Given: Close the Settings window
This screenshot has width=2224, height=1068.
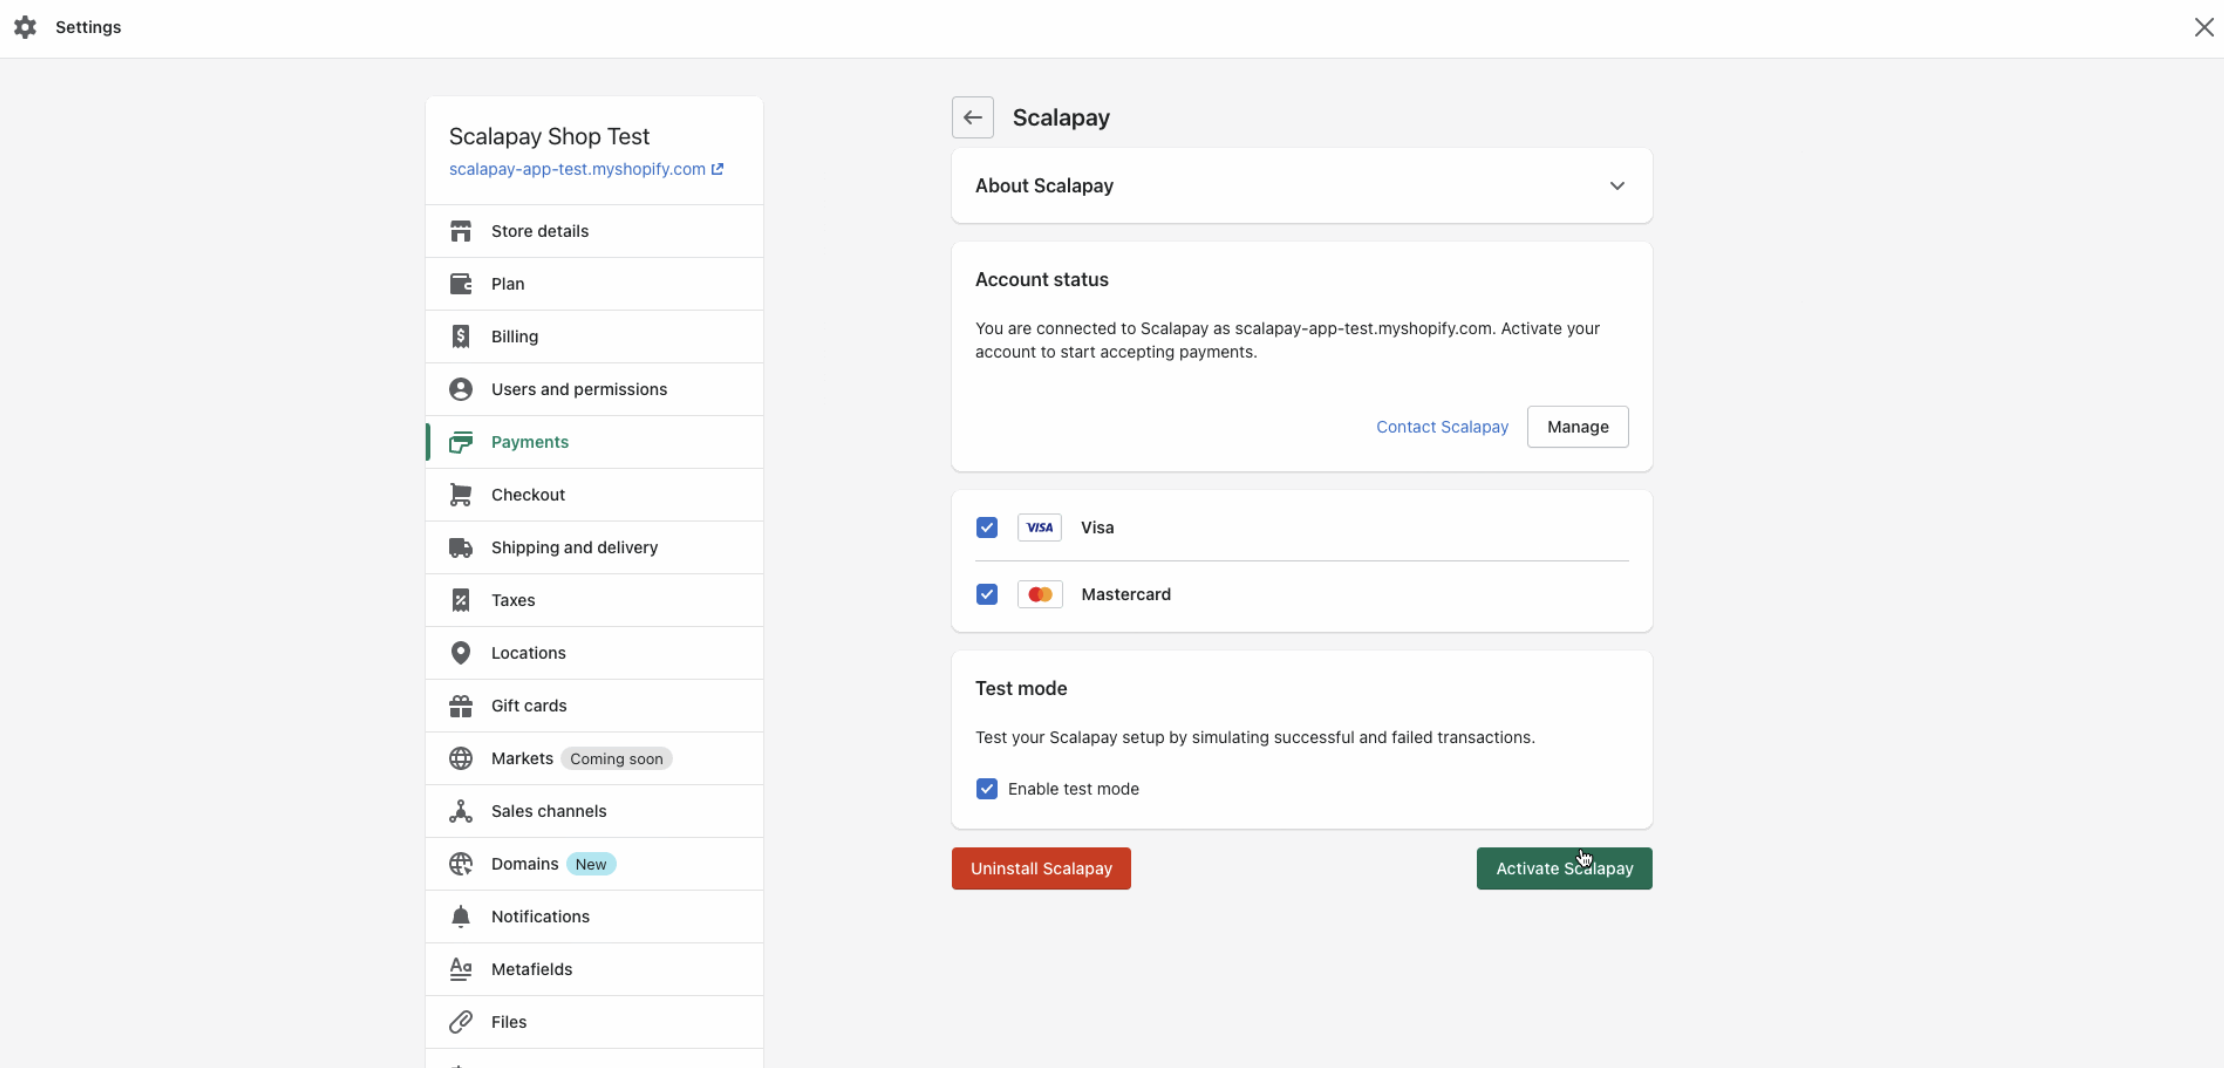Looking at the screenshot, I should coord(2204,27).
